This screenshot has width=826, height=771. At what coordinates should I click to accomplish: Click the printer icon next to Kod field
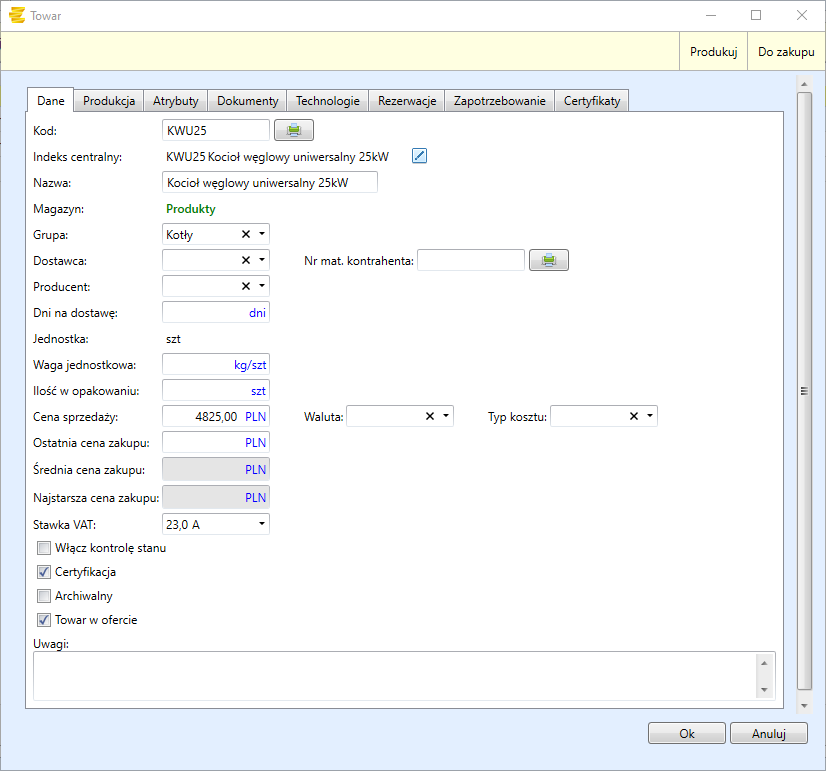click(x=293, y=130)
